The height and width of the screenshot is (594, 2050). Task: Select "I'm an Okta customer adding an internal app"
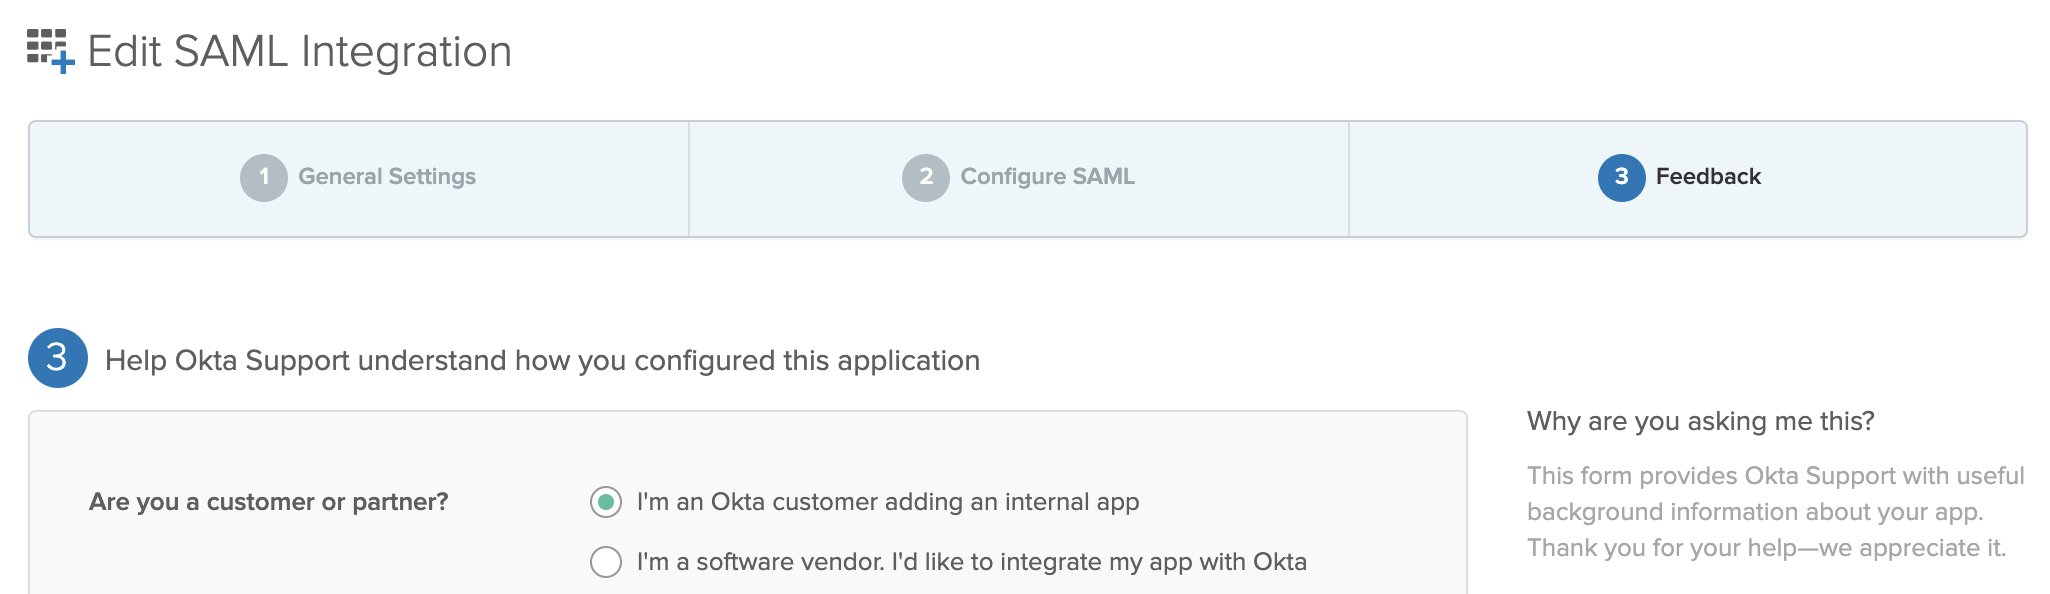tap(606, 502)
